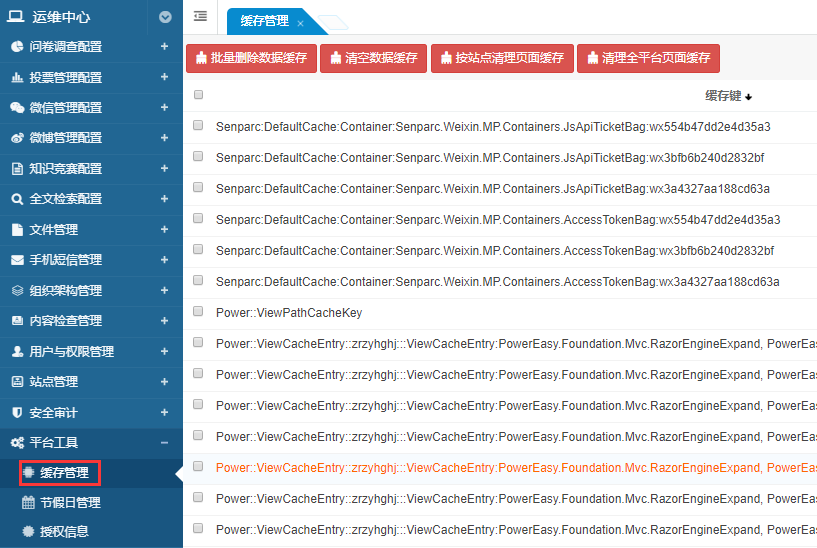Tick the select-all checkbox in table header
817x548 pixels.
tap(198, 95)
